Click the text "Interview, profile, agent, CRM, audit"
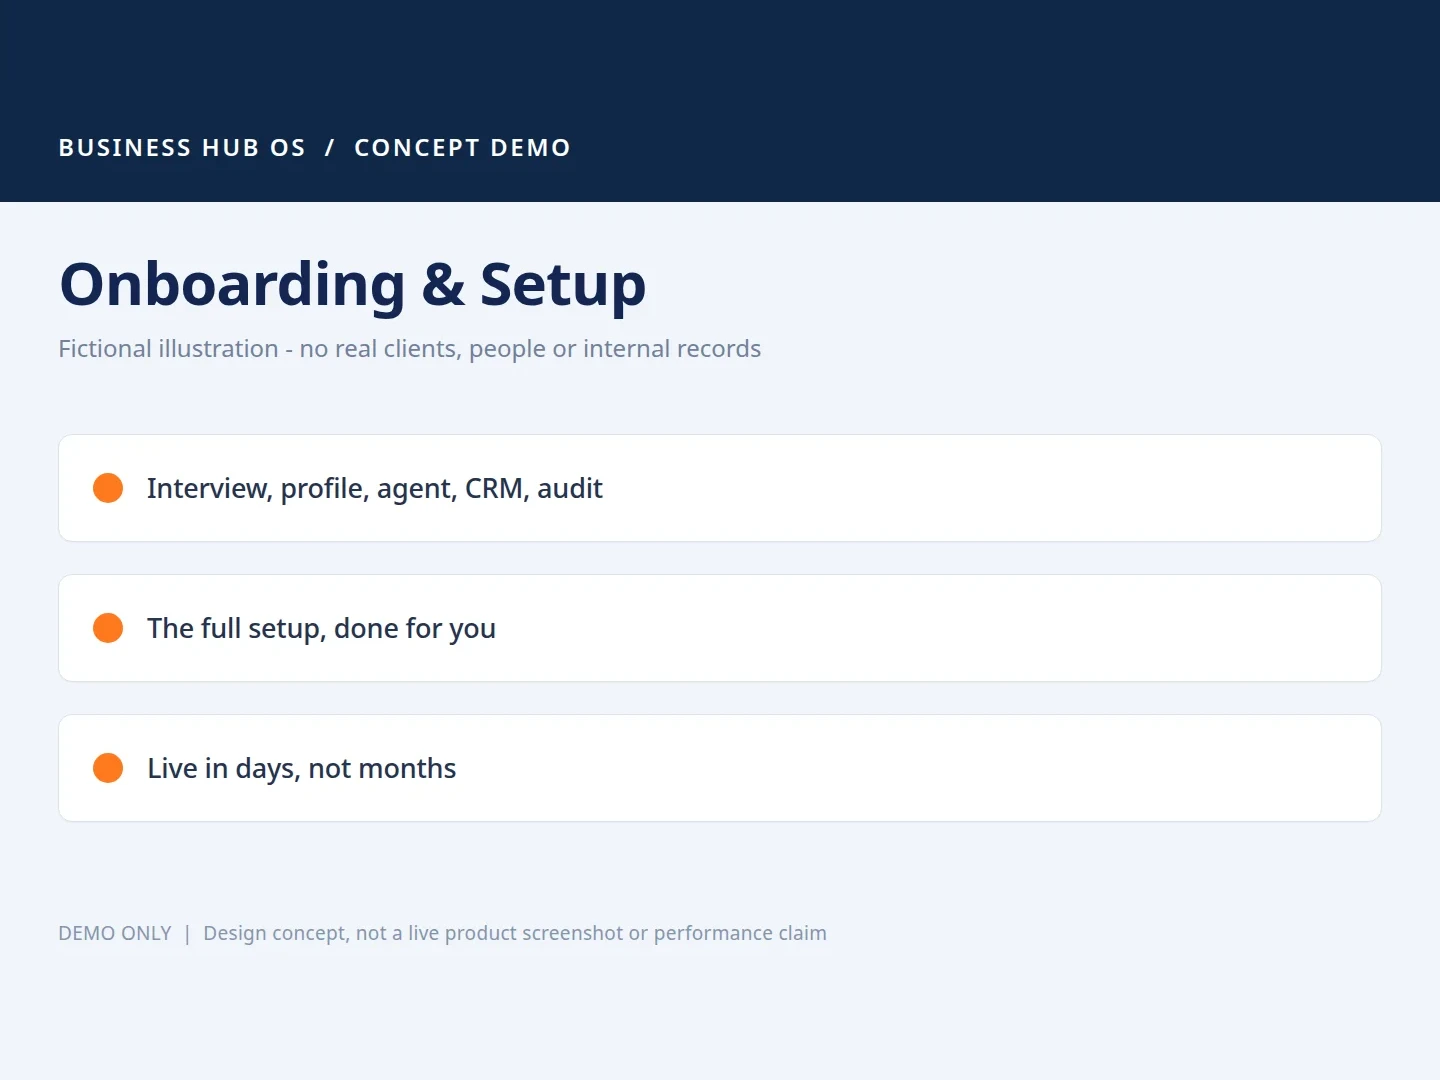 375,488
